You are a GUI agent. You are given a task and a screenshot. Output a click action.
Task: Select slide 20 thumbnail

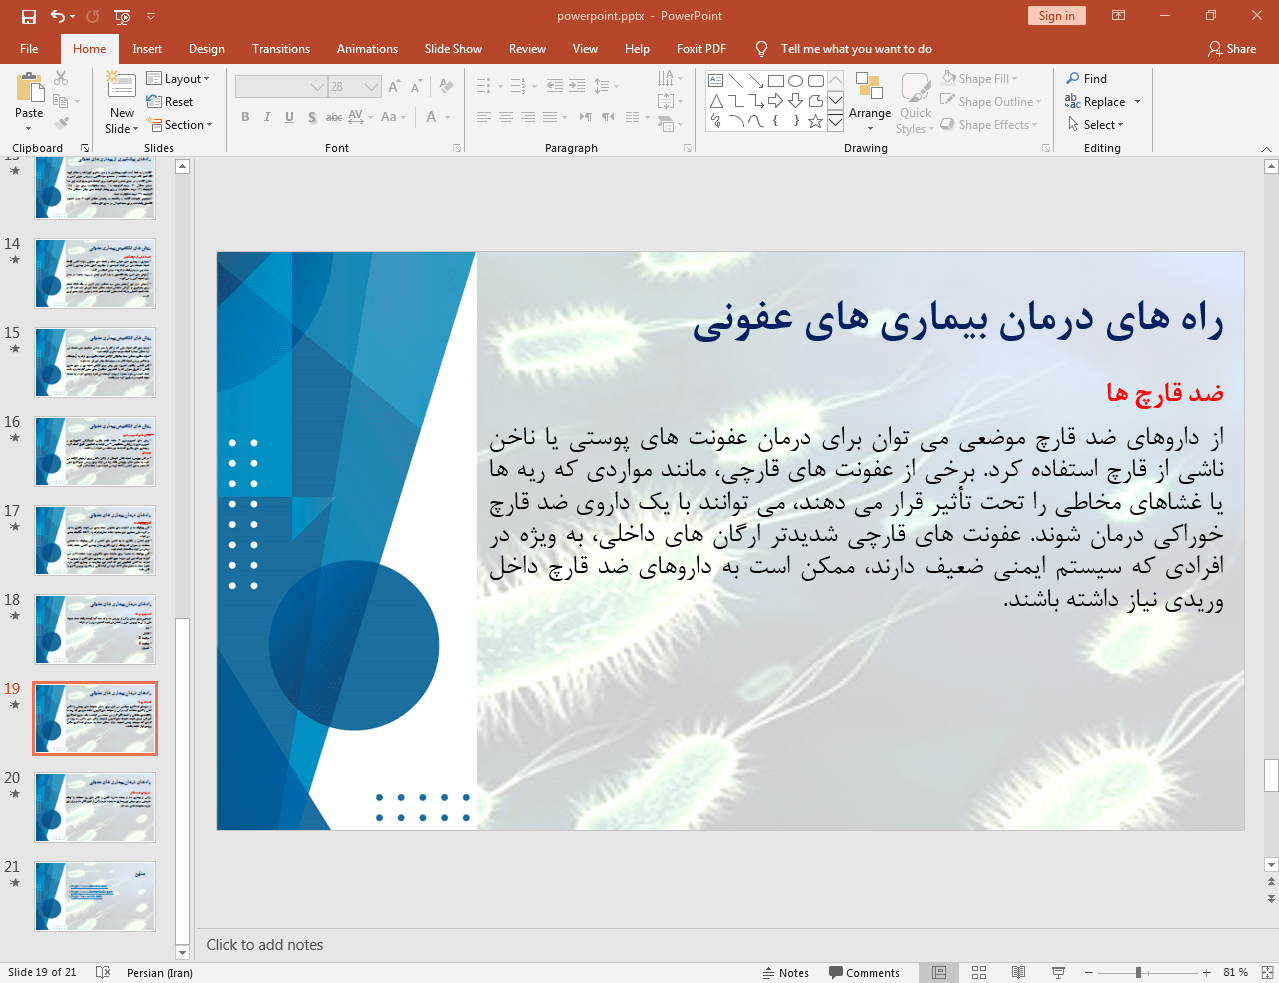pyautogui.click(x=95, y=807)
